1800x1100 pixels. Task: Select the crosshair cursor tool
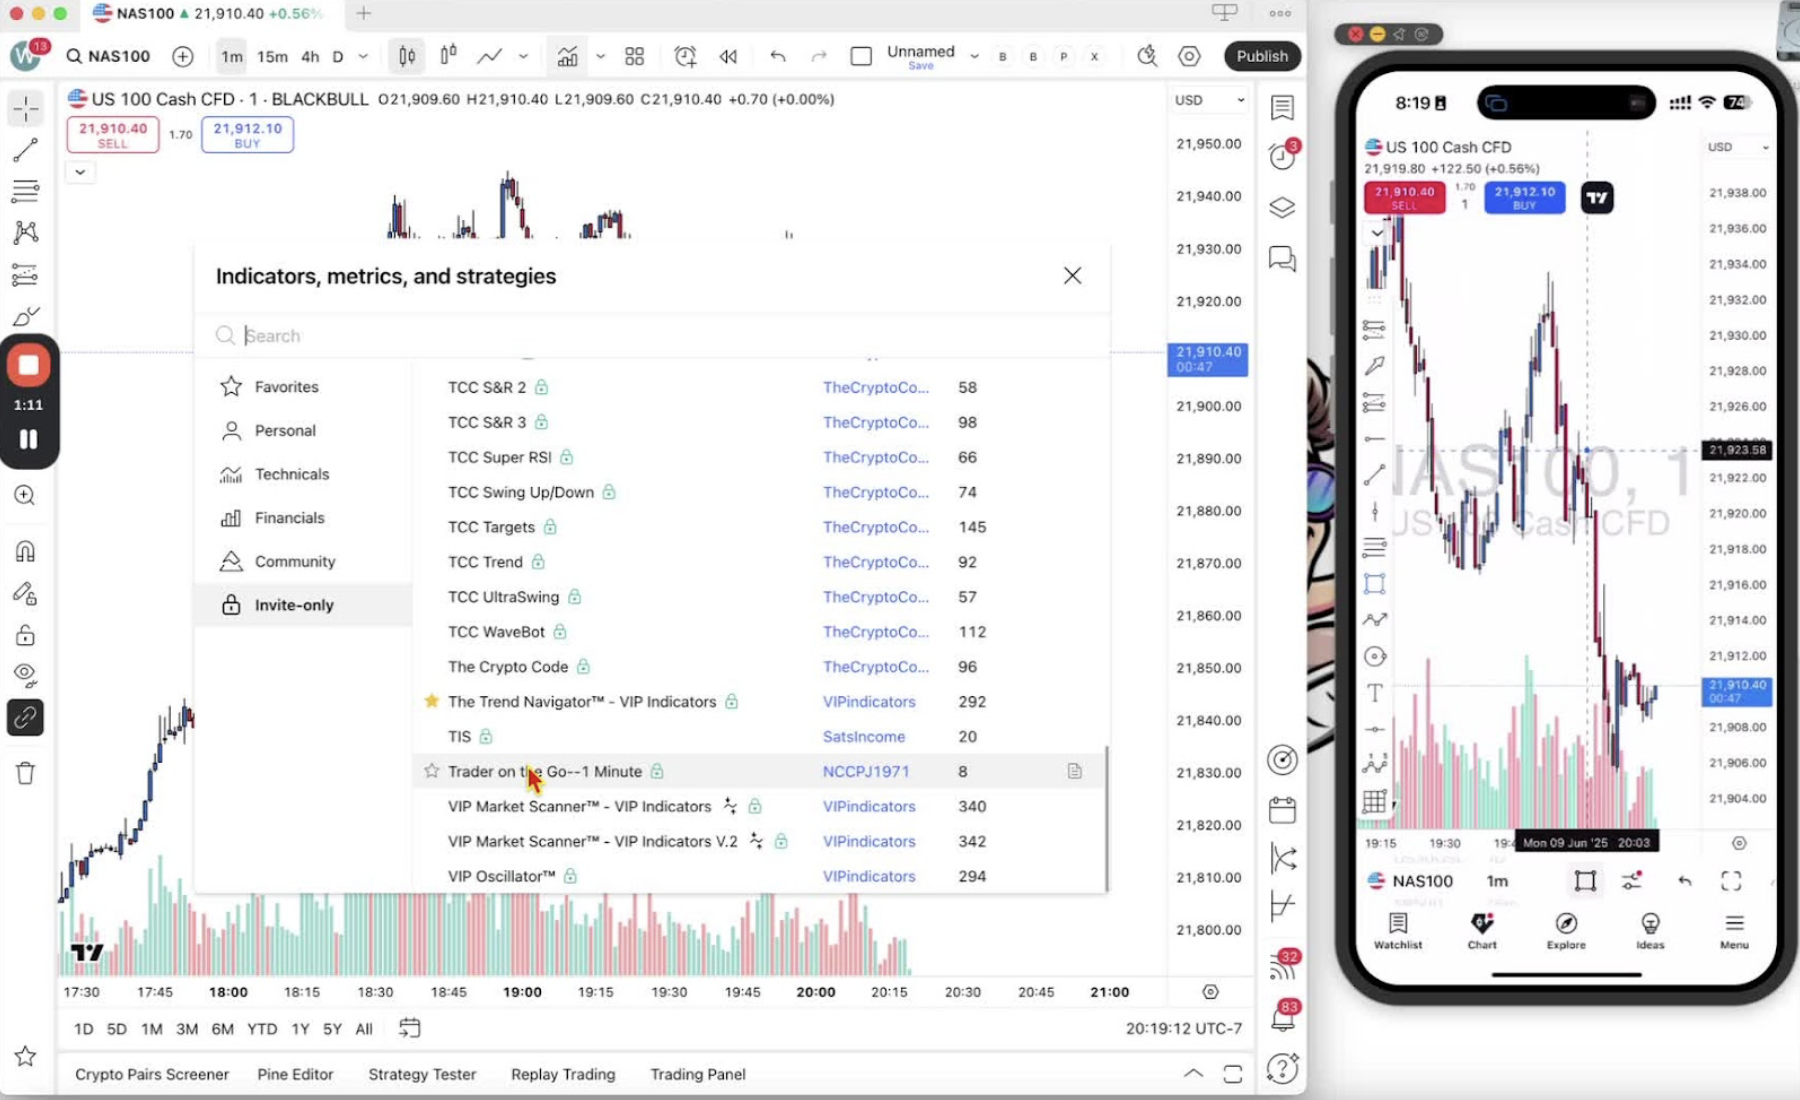(x=26, y=108)
